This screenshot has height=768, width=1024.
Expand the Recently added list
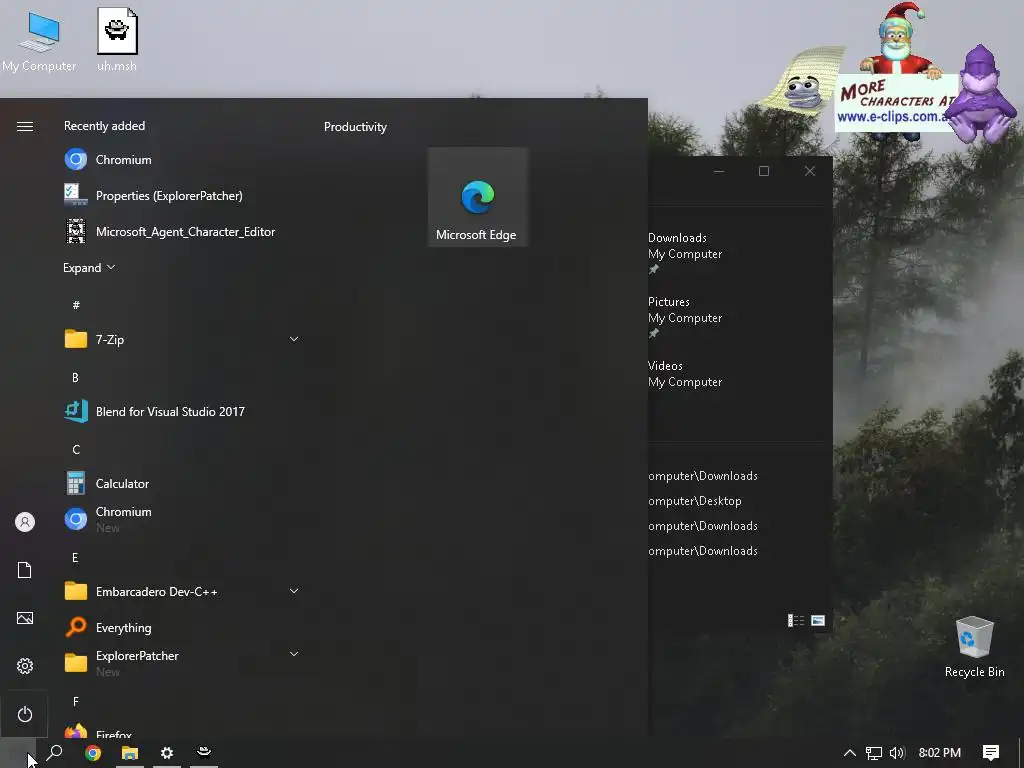tap(89, 268)
